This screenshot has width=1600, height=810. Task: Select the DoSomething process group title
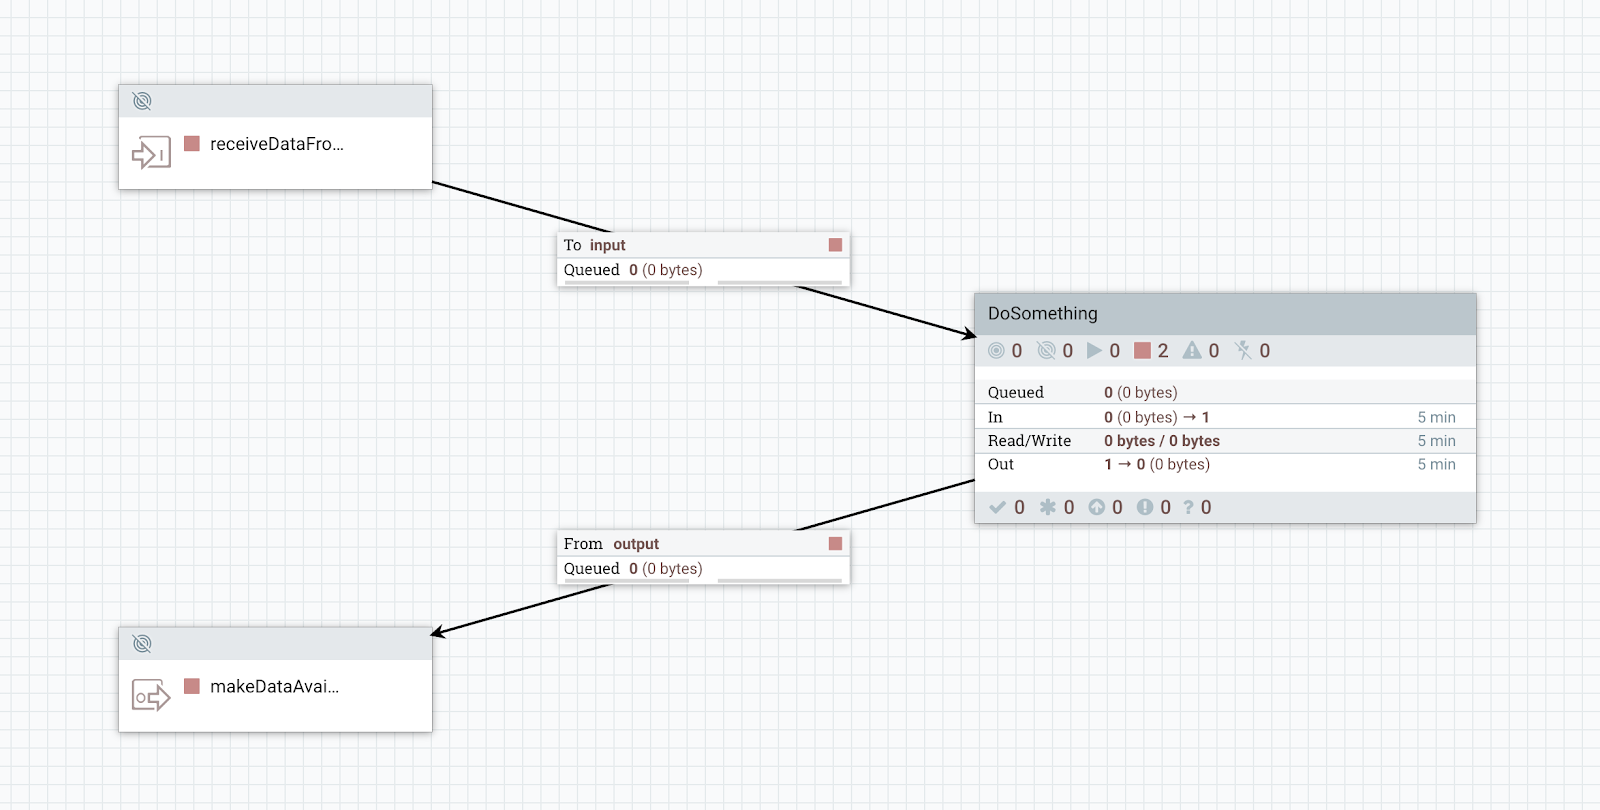click(x=1043, y=314)
